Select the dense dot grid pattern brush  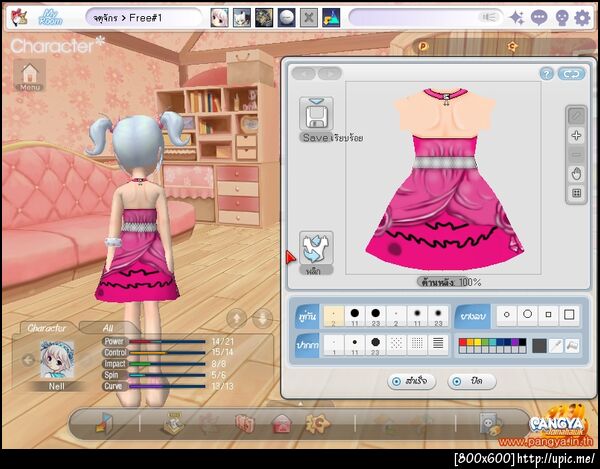tap(417, 344)
